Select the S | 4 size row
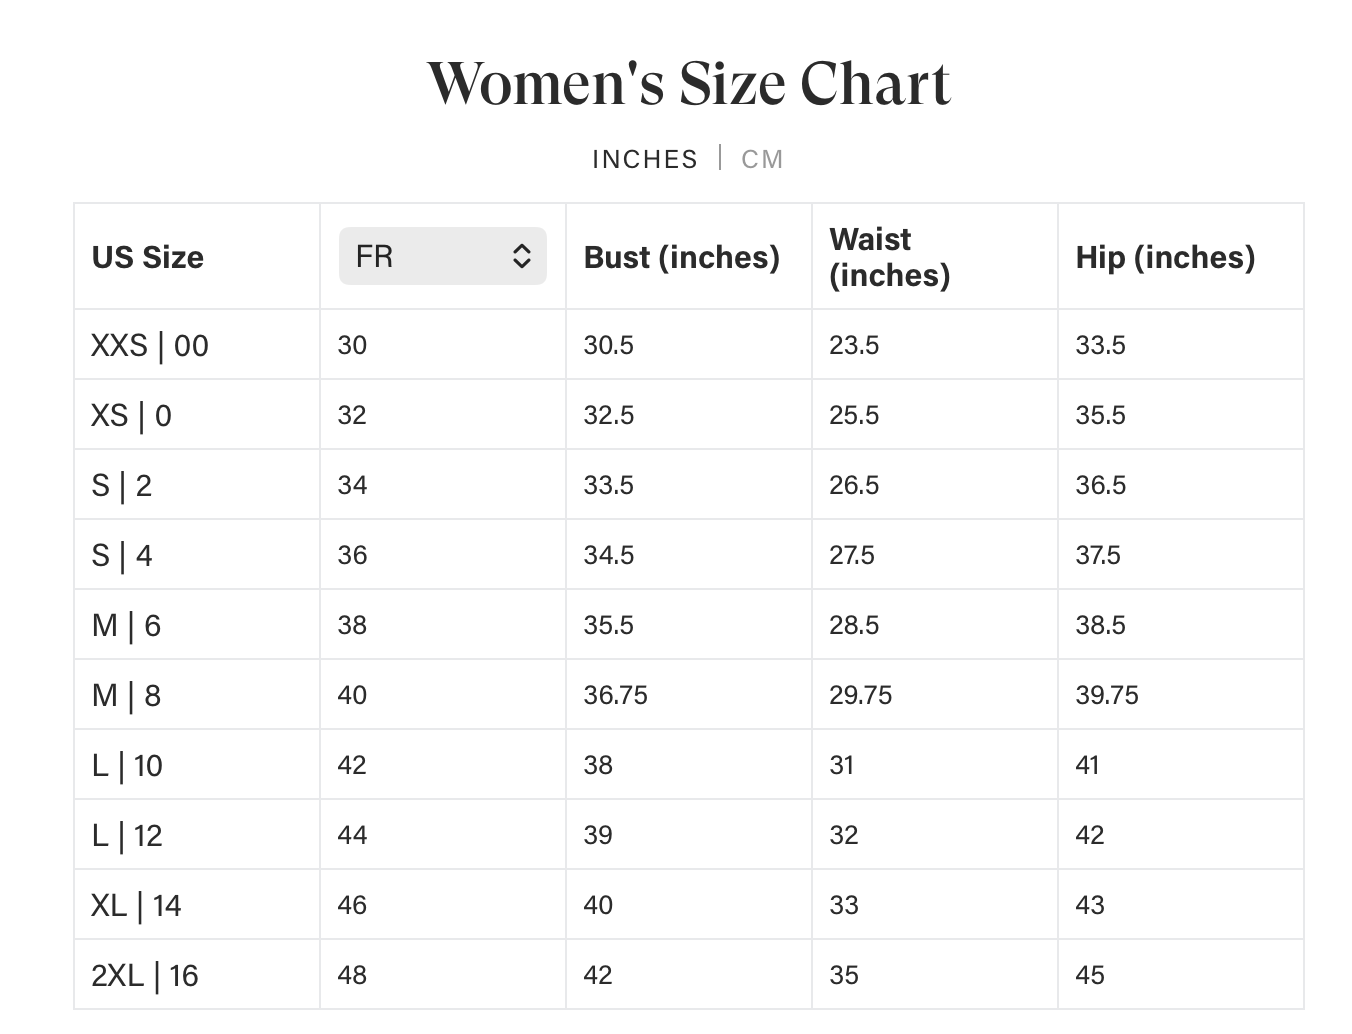Viewport: 1352px width, 1034px height. 689,555
